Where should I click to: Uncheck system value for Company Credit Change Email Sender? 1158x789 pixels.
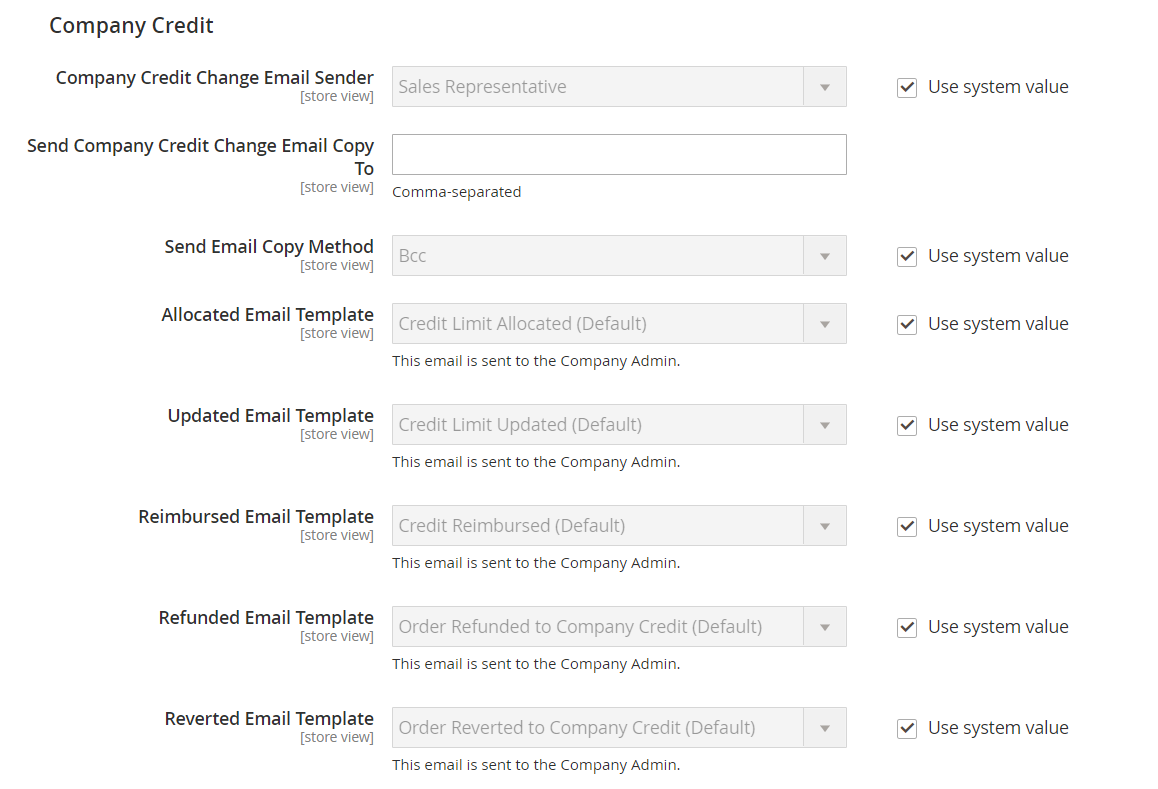pos(907,87)
